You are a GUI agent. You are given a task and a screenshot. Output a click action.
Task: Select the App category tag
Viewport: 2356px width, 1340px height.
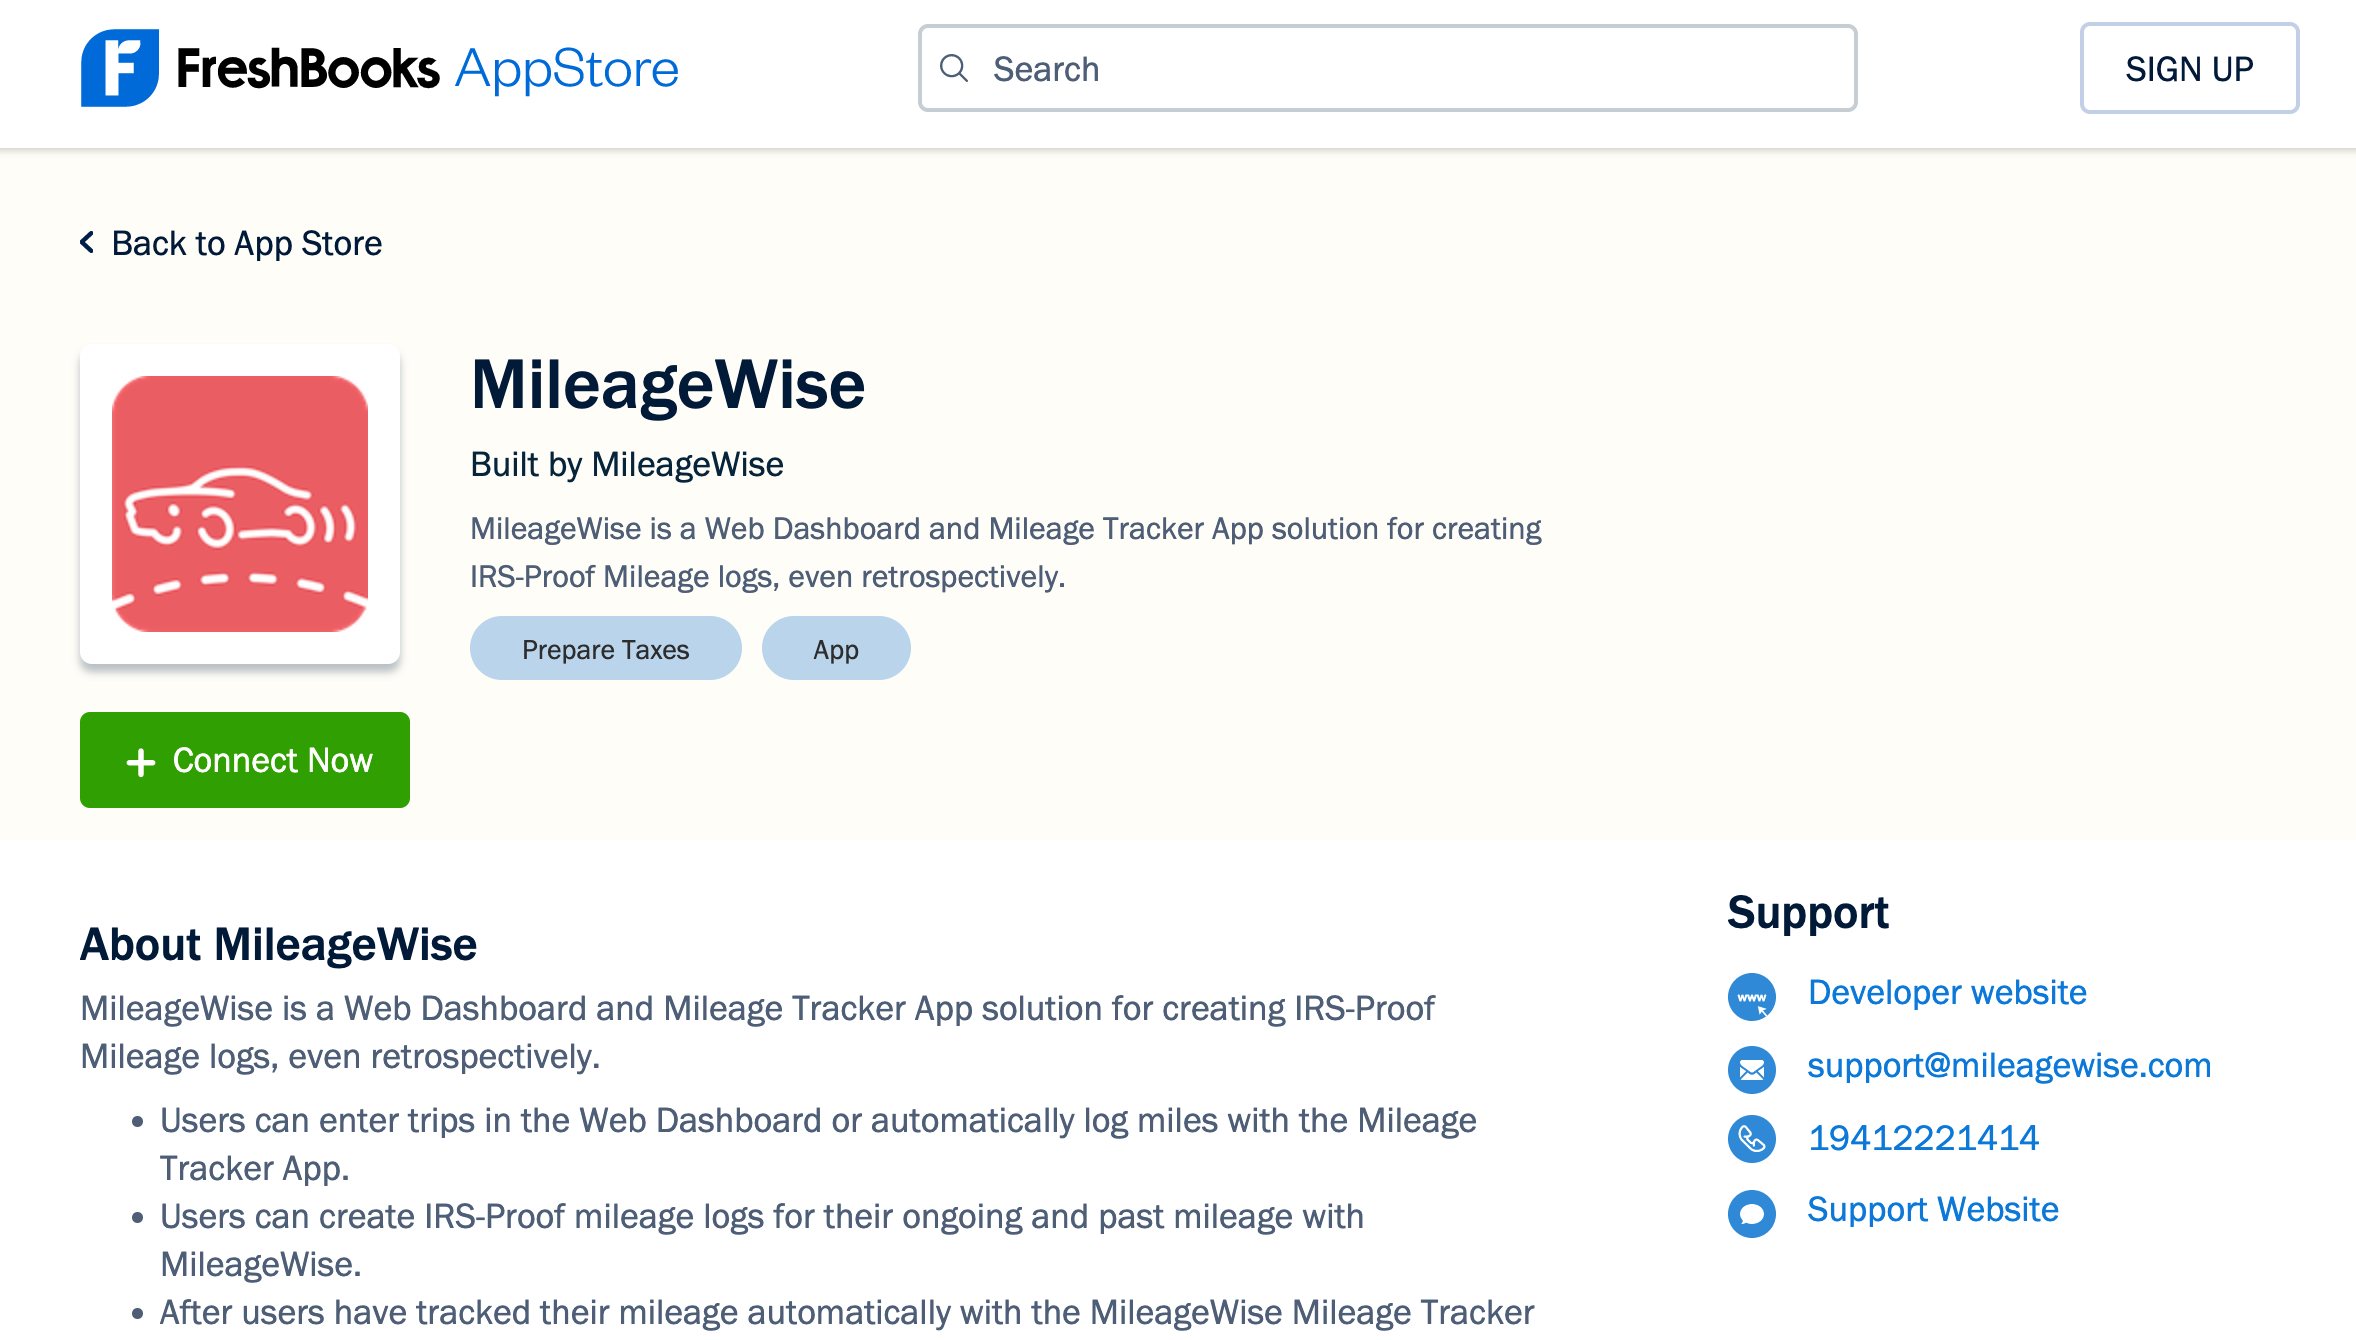coord(836,648)
